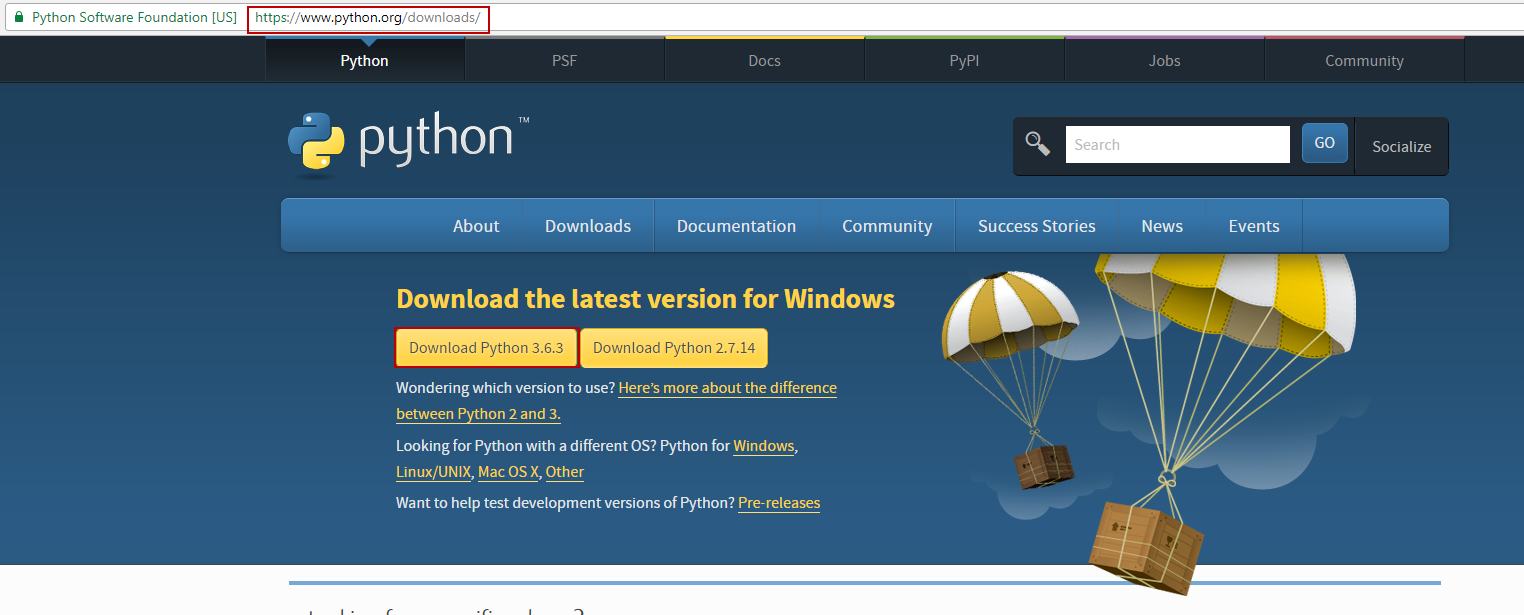Open the Socialize dropdown
This screenshot has width=1524, height=615.
(1401, 146)
